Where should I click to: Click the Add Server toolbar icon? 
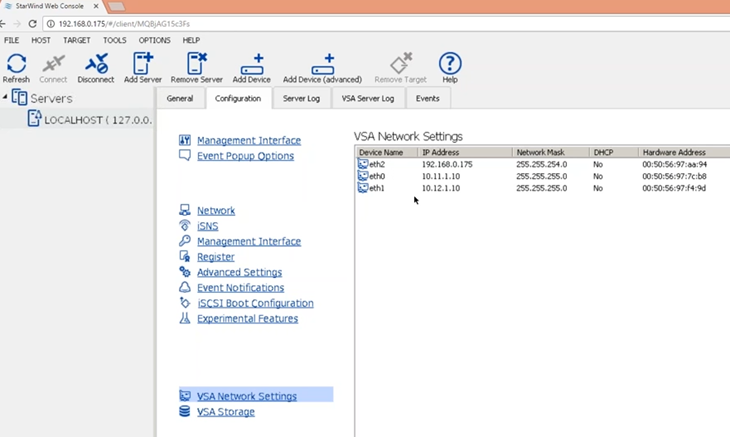click(x=142, y=63)
